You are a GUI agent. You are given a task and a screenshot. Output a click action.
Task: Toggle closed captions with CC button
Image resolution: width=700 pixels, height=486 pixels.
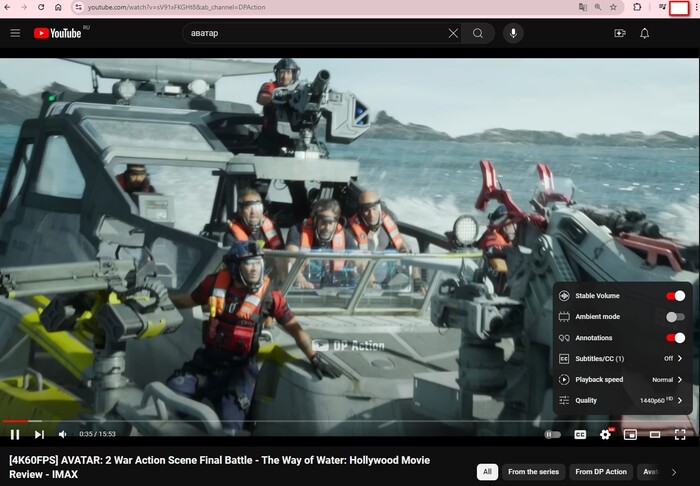[x=580, y=434]
